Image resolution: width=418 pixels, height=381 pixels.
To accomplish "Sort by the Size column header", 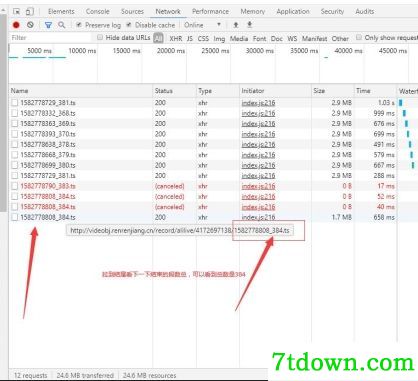I will point(332,91).
